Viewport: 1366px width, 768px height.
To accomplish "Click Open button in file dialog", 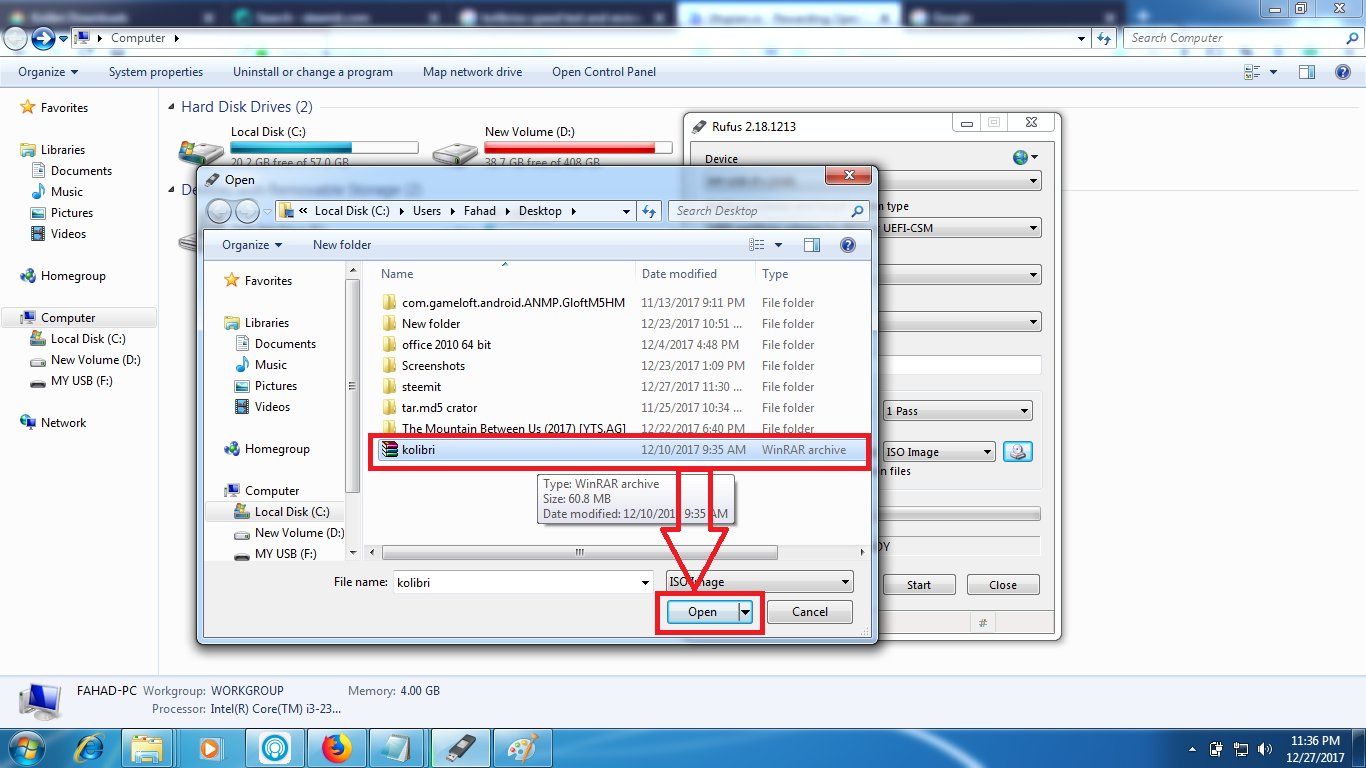I will coord(703,612).
